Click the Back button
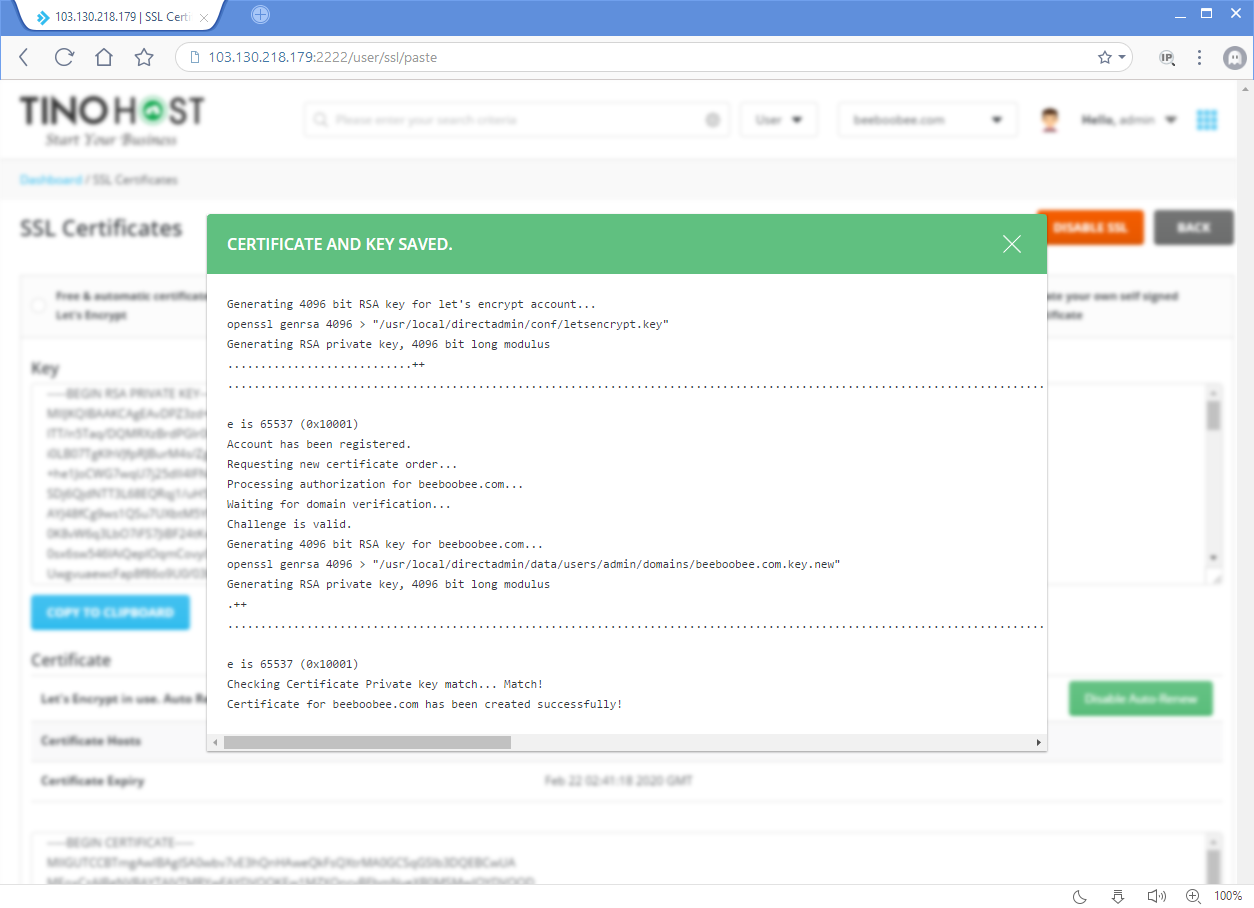This screenshot has width=1254, height=908. [1193, 228]
